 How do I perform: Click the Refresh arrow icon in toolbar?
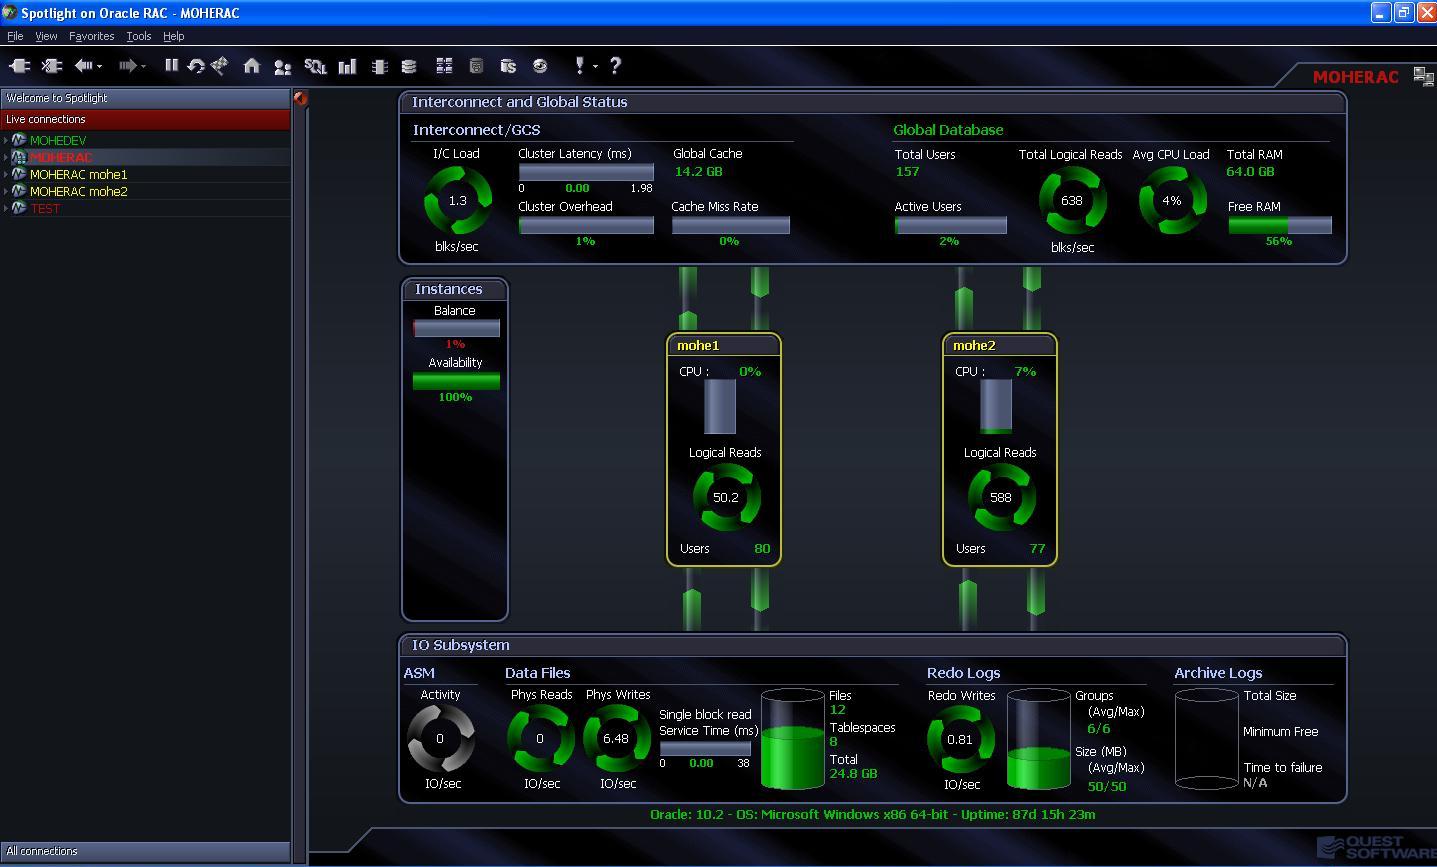click(x=196, y=66)
